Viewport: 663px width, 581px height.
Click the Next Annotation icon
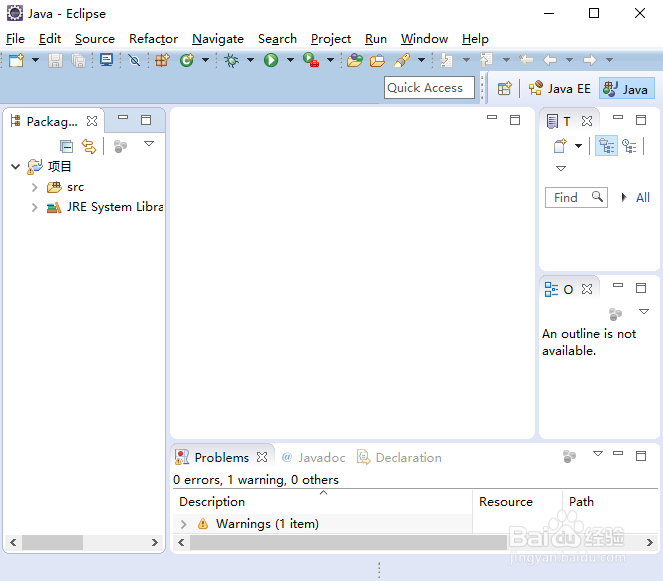click(x=446, y=60)
